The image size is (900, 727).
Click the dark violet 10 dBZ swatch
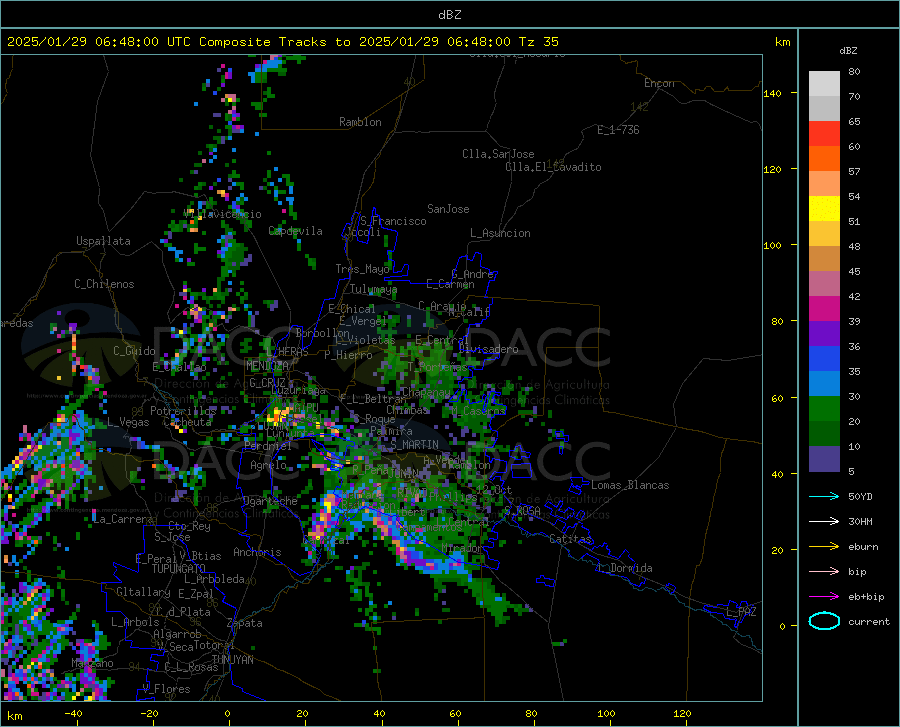[x=824, y=458]
